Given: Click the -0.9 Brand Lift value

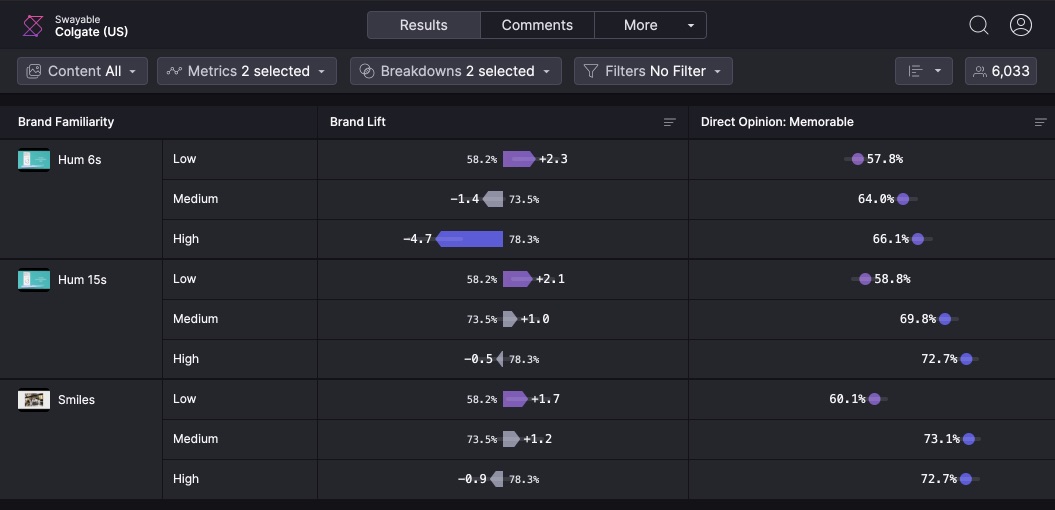Looking at the screenshot, I should (472, 479).
